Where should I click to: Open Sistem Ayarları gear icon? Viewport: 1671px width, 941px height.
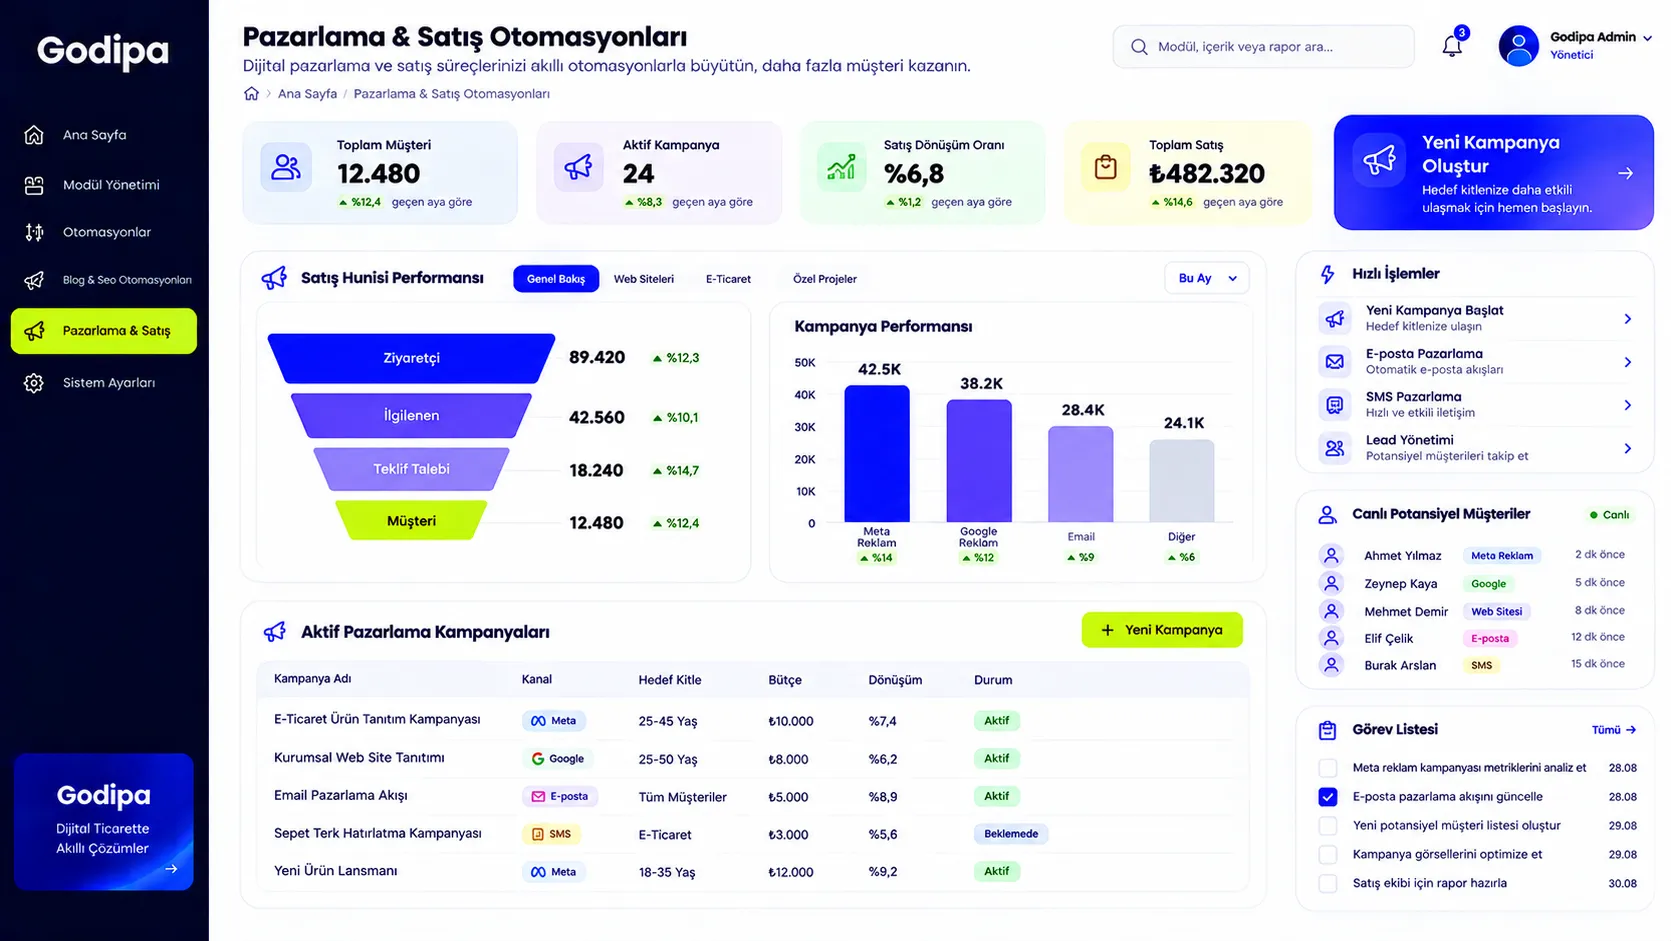pyautogui.click(x=34, y=383)
